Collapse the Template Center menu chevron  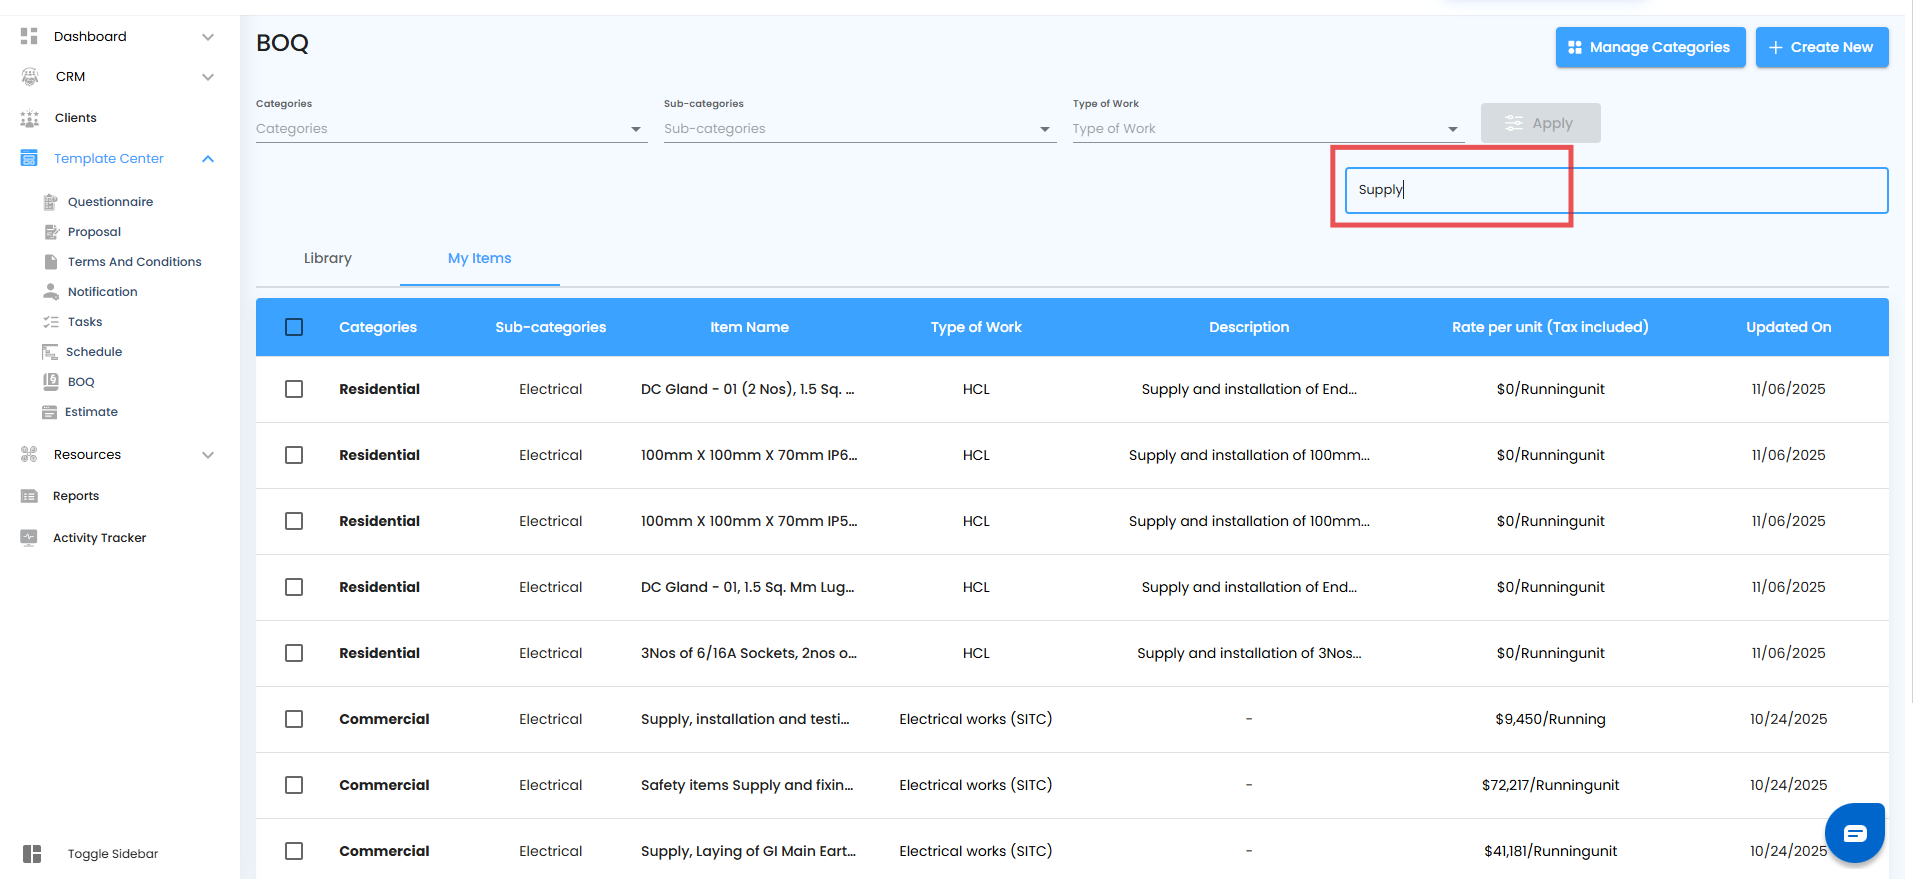208,159
